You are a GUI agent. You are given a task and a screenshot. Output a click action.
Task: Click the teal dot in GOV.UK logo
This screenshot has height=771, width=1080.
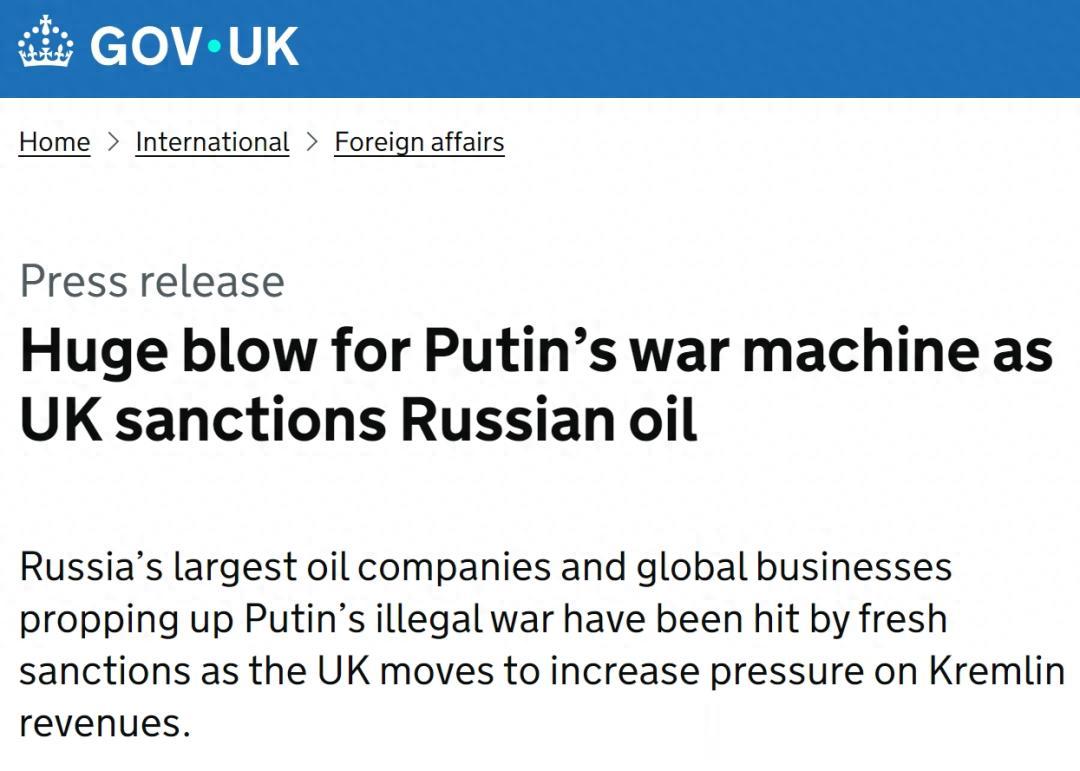214,47
